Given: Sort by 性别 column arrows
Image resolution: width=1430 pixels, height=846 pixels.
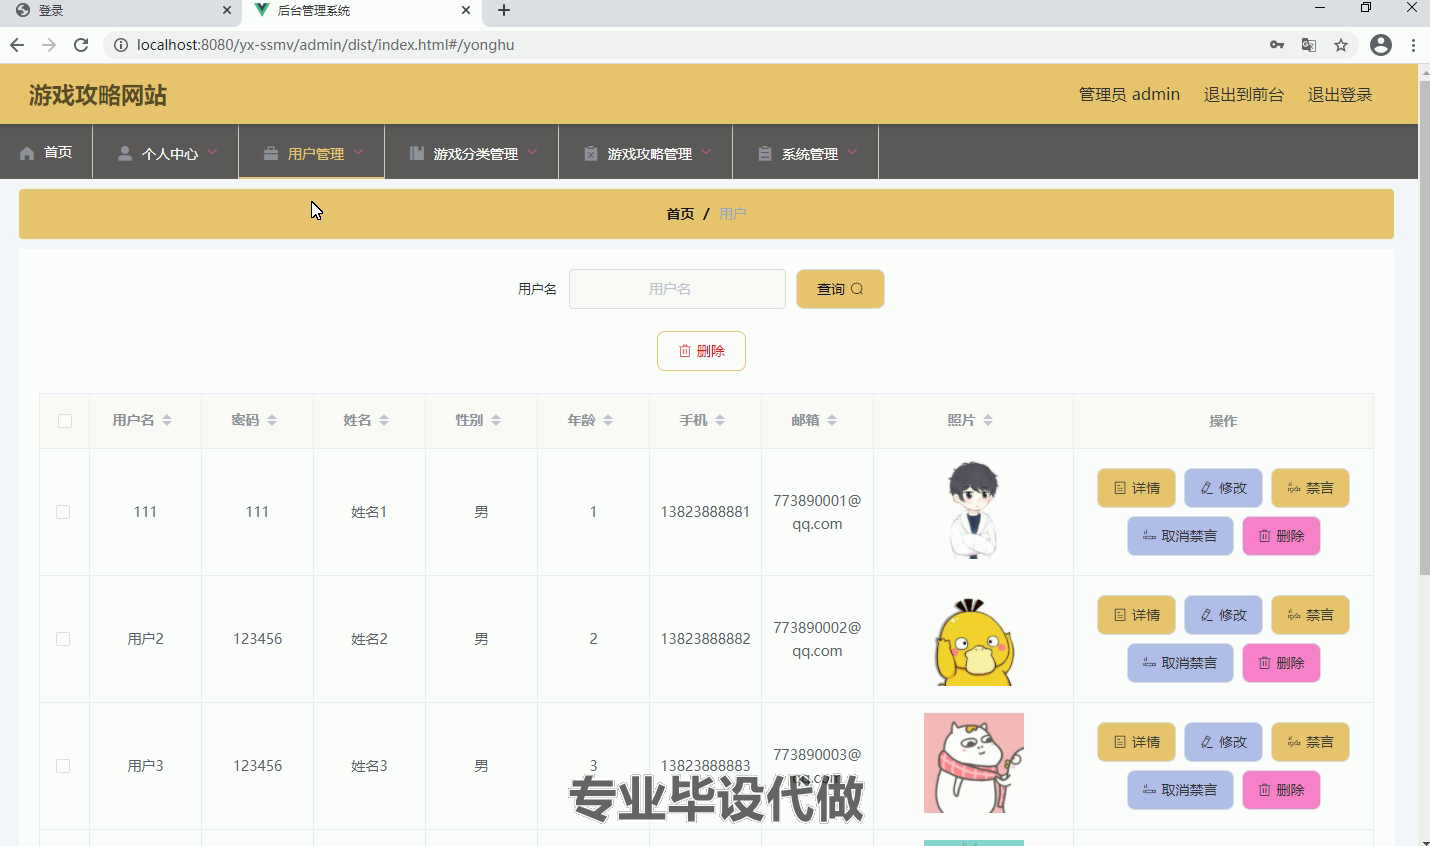Looking at the screenshot, I should click(x=496, y=420).
